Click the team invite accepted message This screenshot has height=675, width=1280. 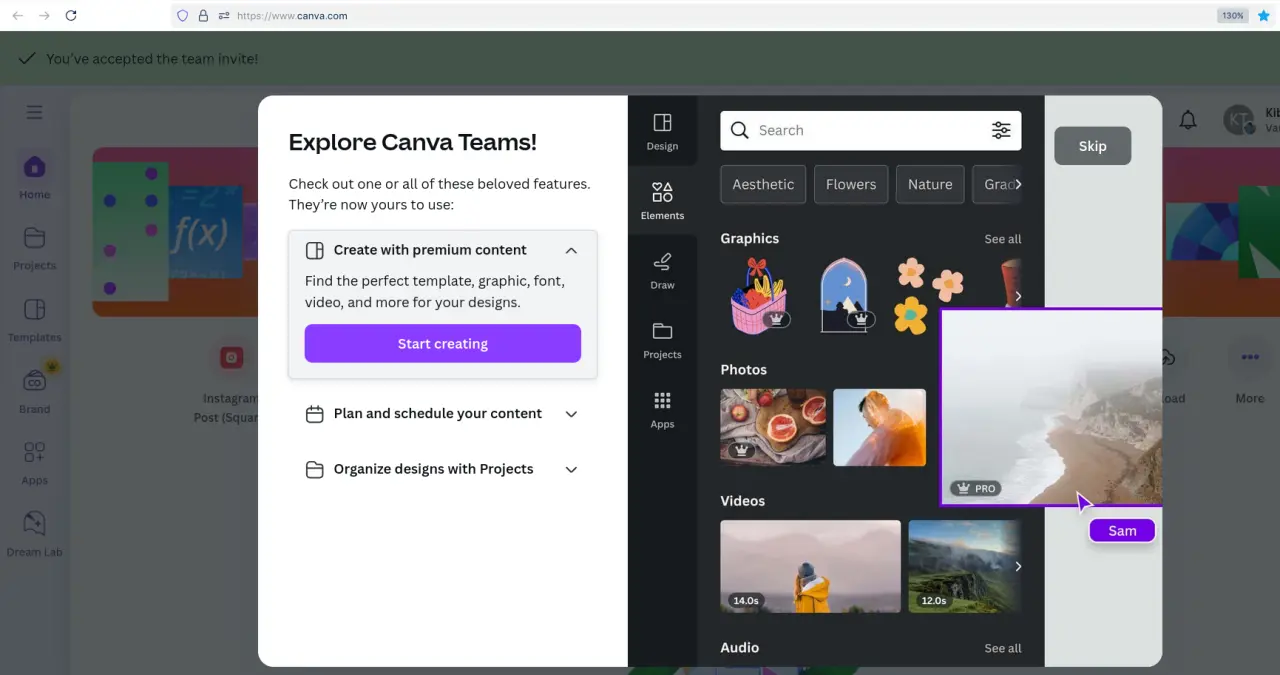(152, 59)
